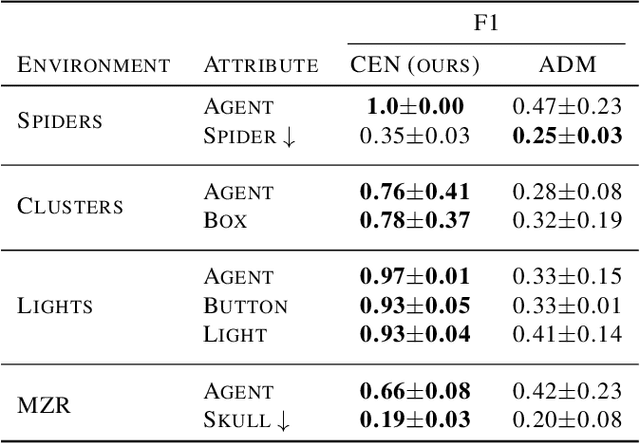Viewport: 640px width, 444px height.
Task: Select the 0.66±0.08 value cell
Action: 415,391
